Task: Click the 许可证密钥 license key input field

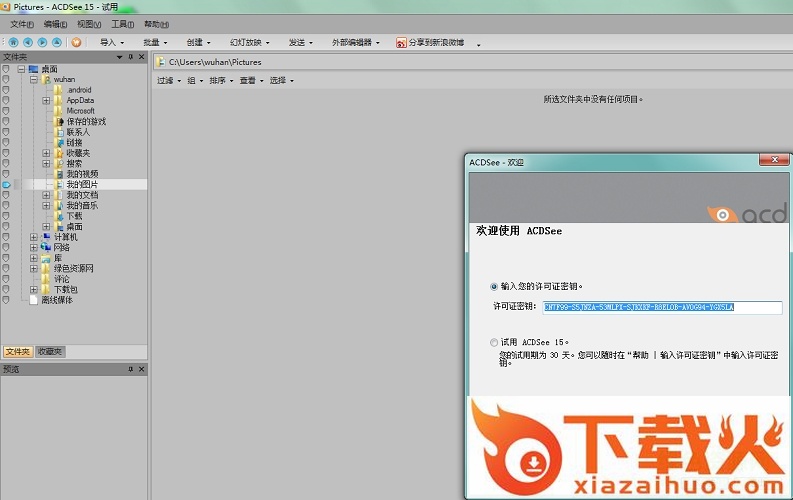Action: point(662,307)
